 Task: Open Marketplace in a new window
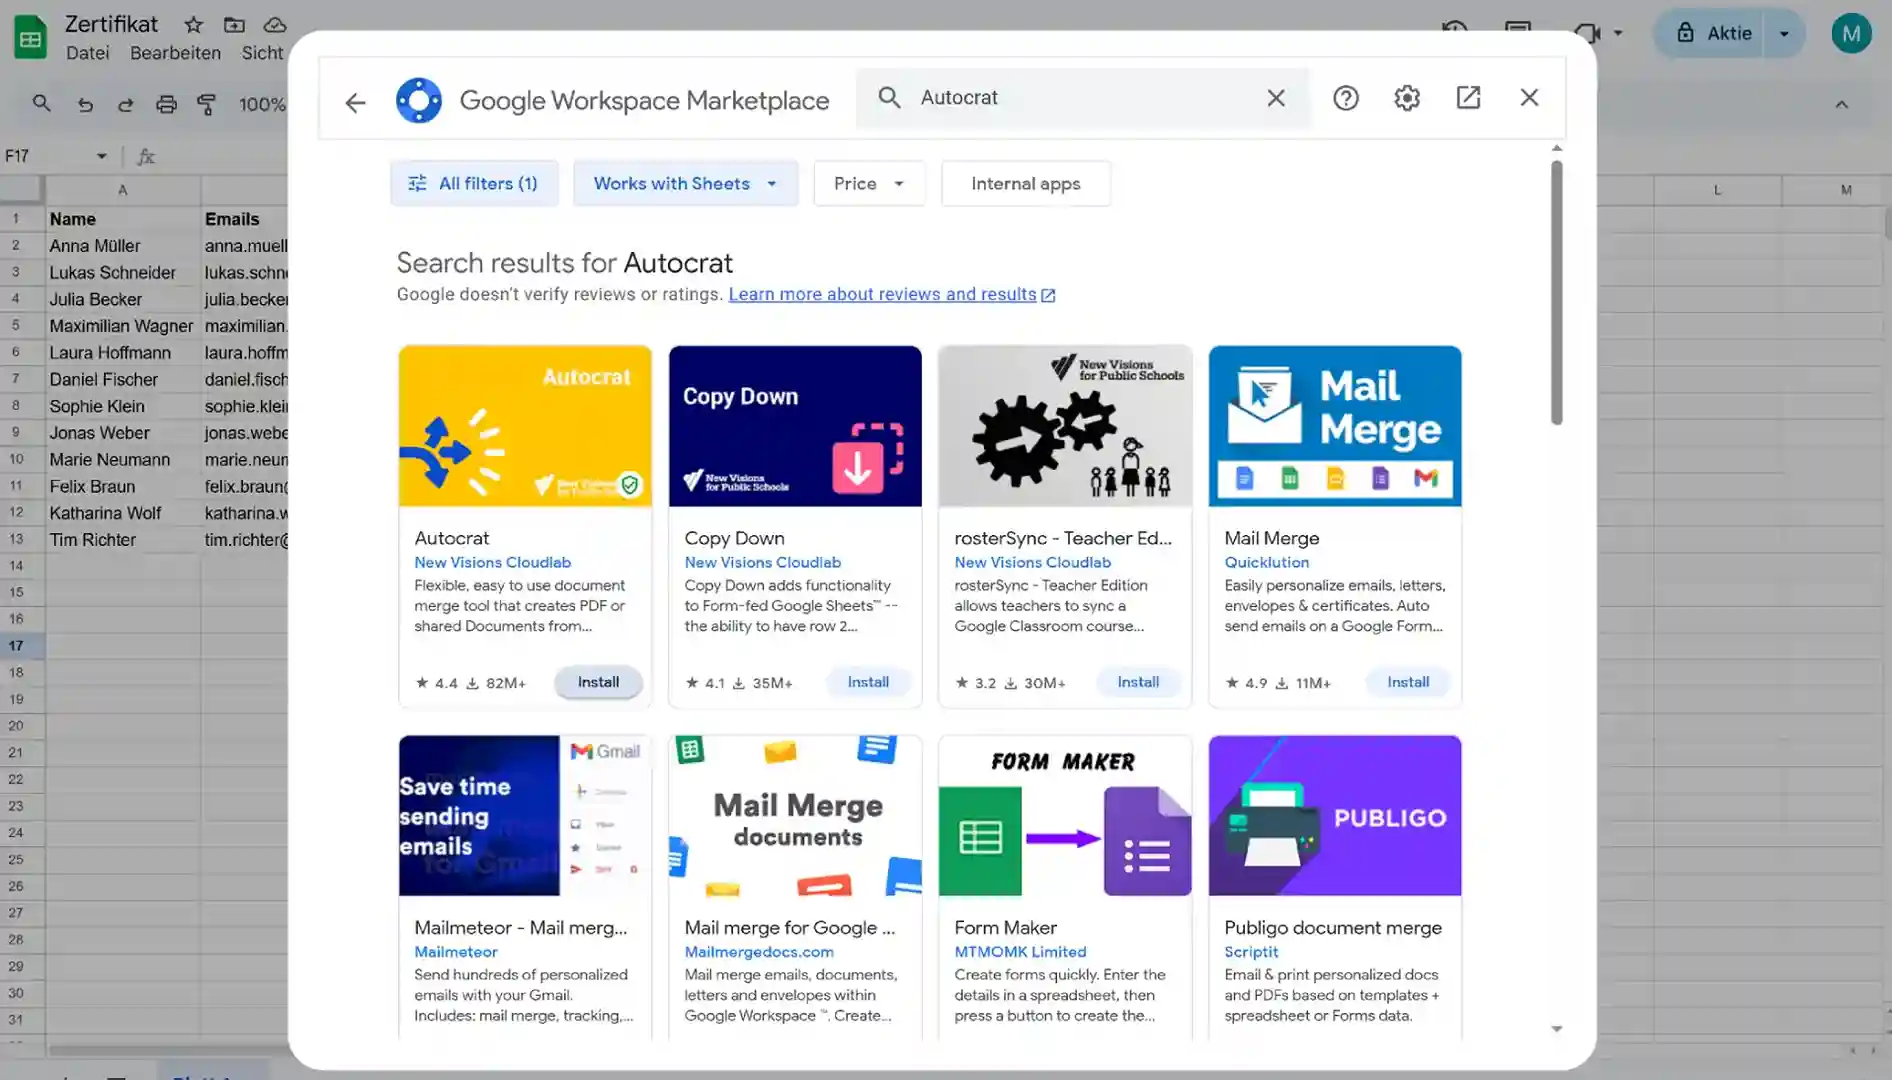[1468, 98]
